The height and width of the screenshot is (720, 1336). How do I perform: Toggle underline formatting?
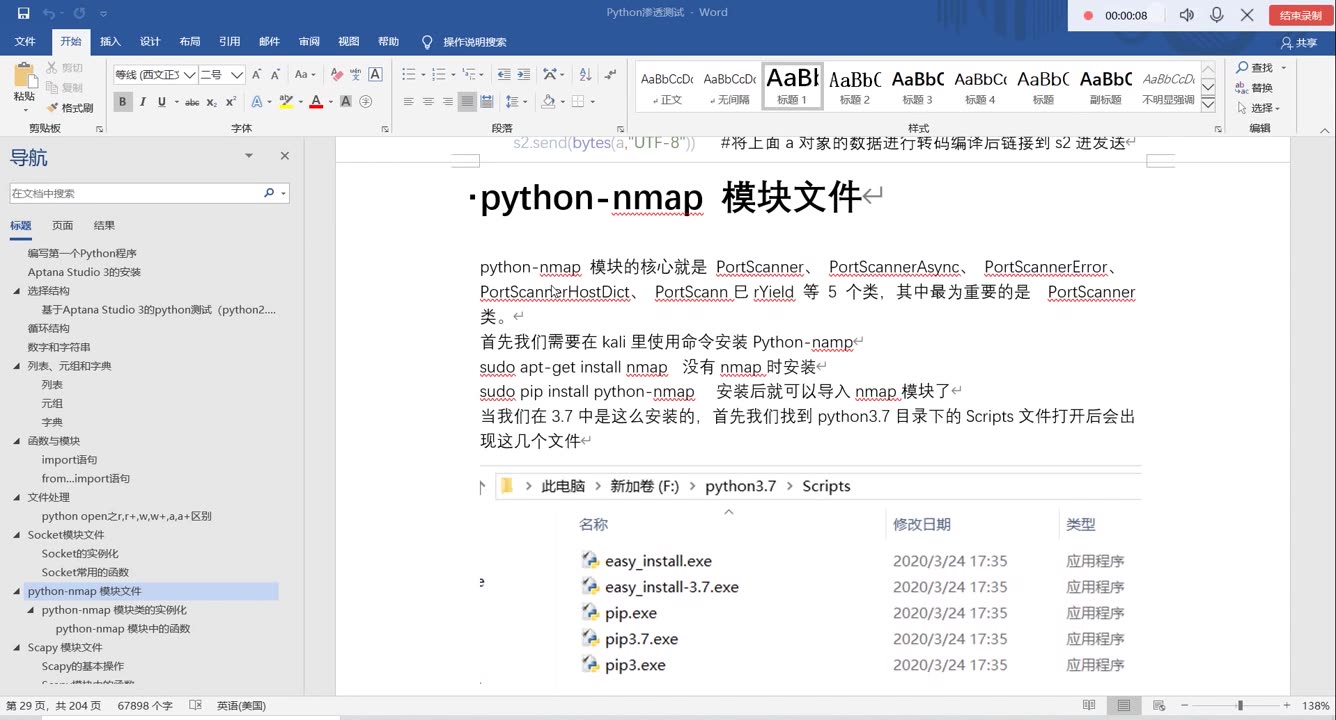(x=162, y=101)
